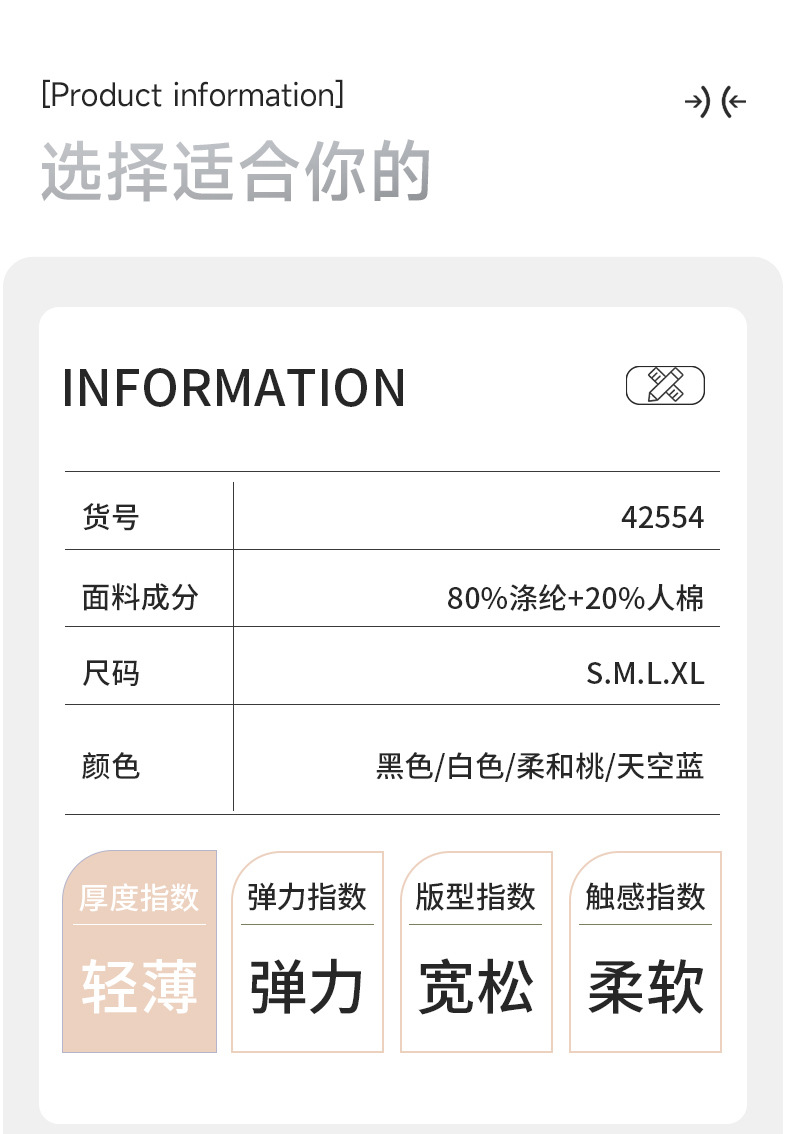The height and width of the screenshot is (1134, 790).
Task: Click the 轻薄 thickness value
Action: tap(139, 986)
